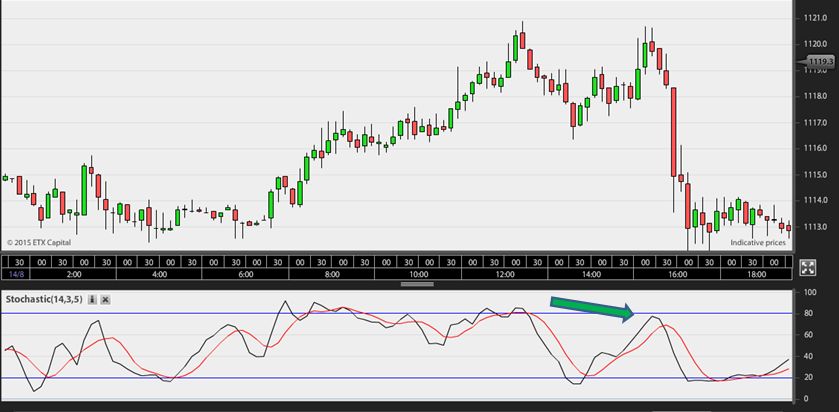Remove the Stochastic indicator with X
Viewport: 839px width, 412px height.
pyautogui.click(x=105, y=300)
